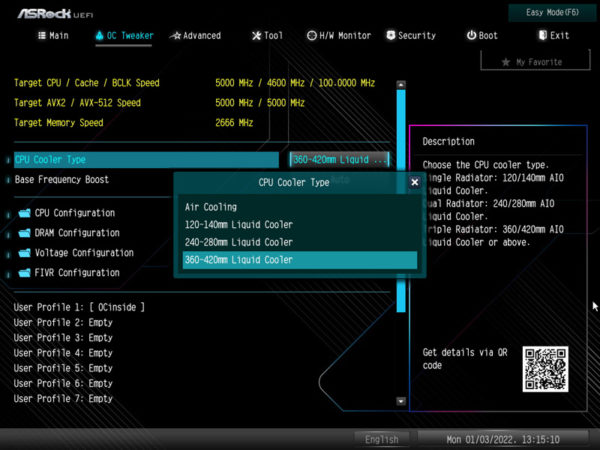Choose 240-280mm Liquid Cooler option
The image size is (600, 450).
(238, 242)
